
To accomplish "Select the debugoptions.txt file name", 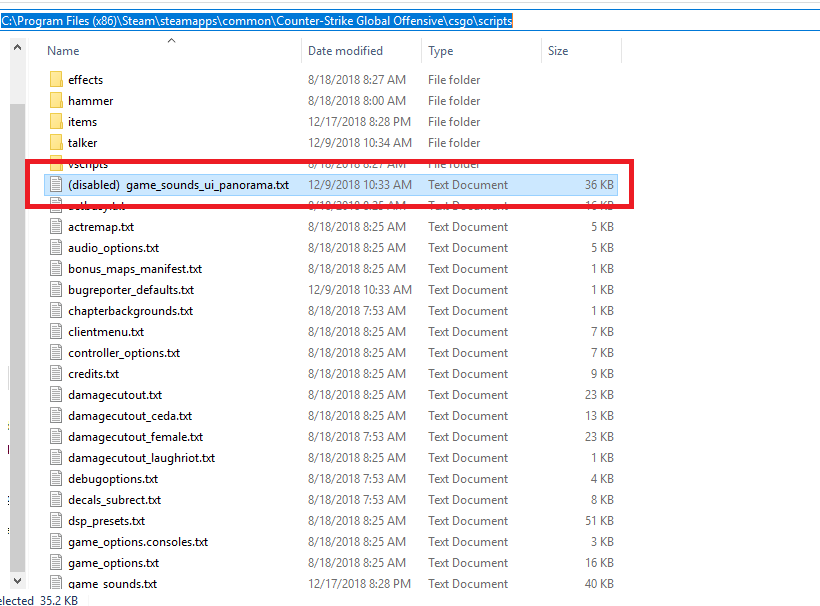I will coord(113,479).
